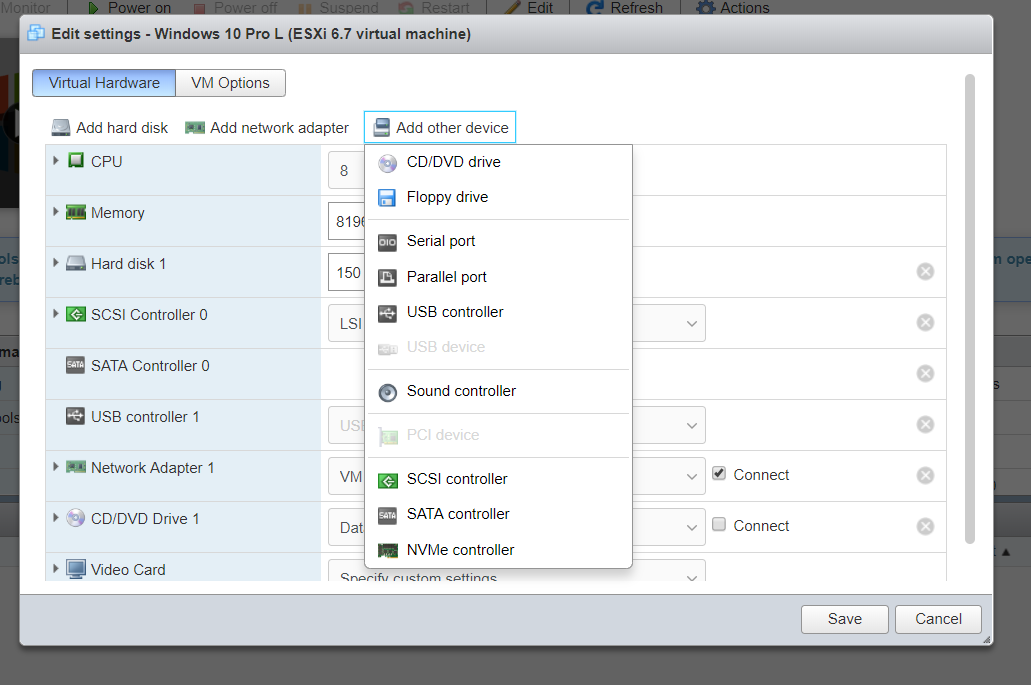Screen dimensions: 1031x685
Task: Choose CD/DVD drive from menu
Action: pyautogui.click(x=498, y=162)
